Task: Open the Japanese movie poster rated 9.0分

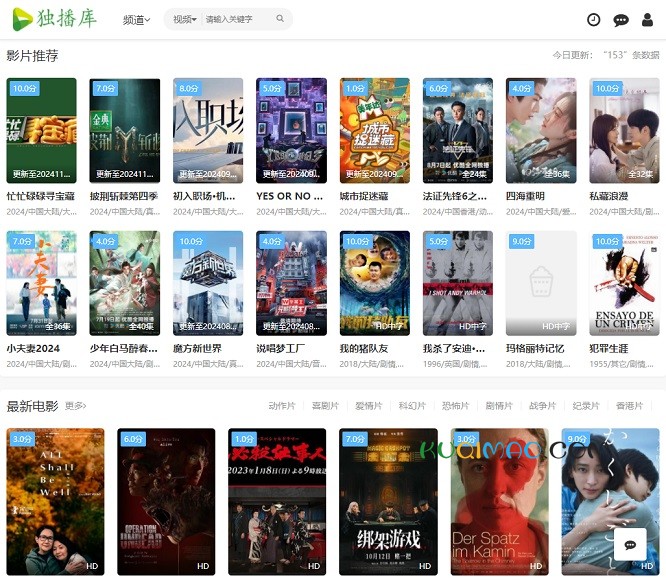Action: pos(610,501)
